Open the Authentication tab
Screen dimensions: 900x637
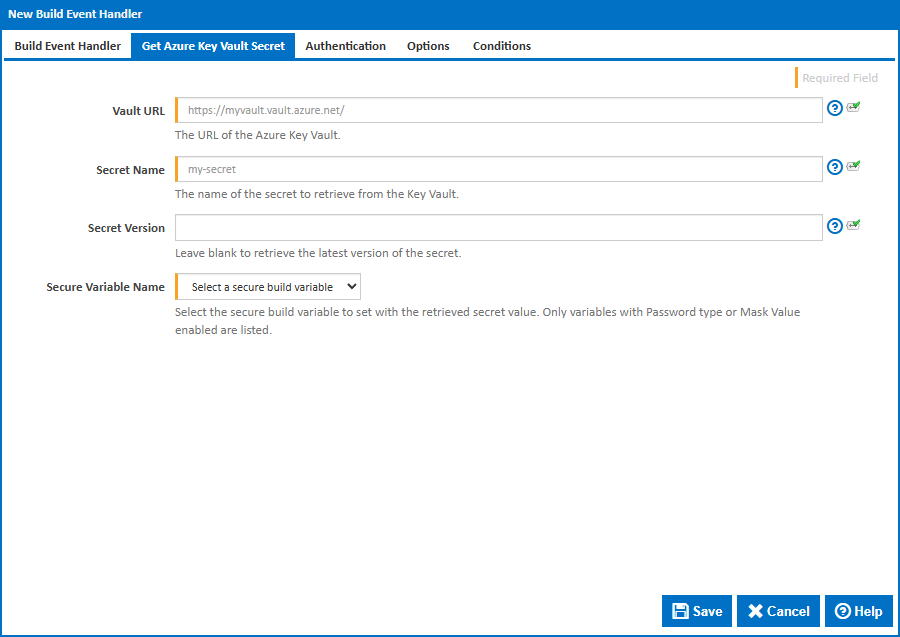(345, 46)
